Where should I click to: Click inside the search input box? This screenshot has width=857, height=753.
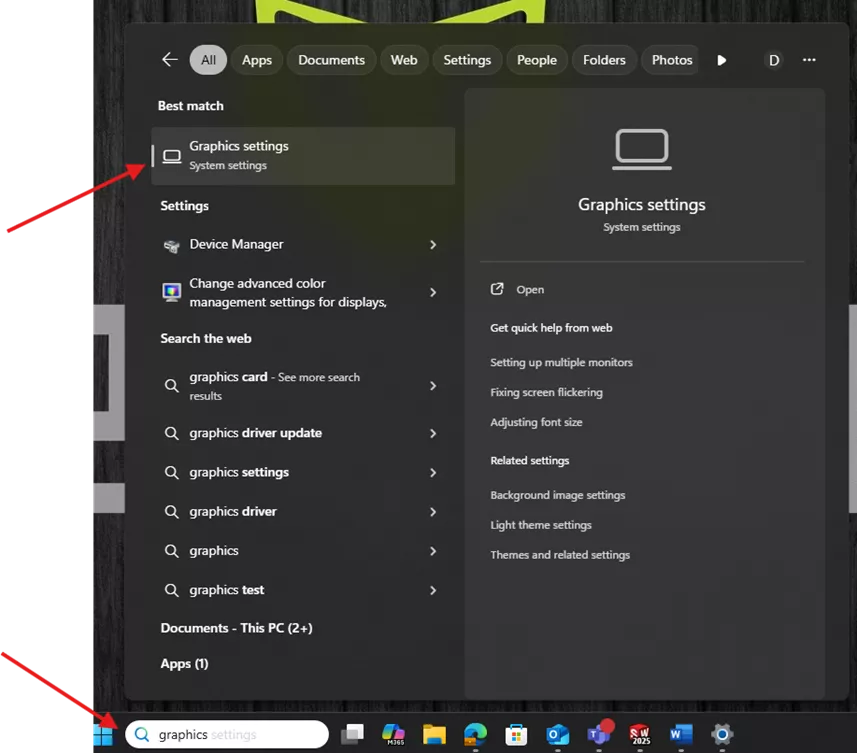click(x=240, y=733)
